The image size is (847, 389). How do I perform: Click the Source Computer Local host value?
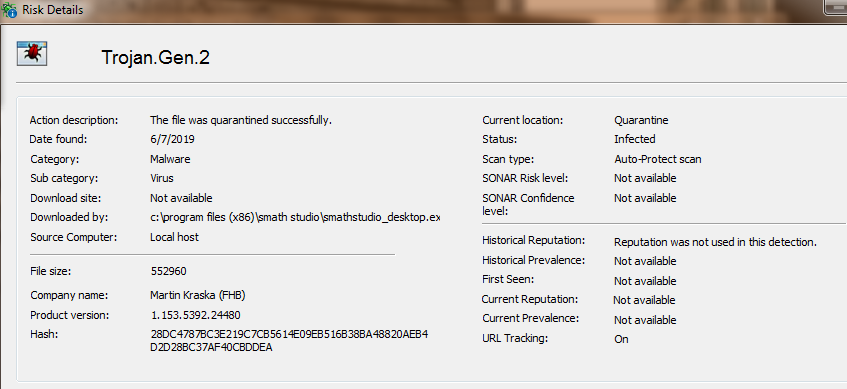(x=174, y=237)
